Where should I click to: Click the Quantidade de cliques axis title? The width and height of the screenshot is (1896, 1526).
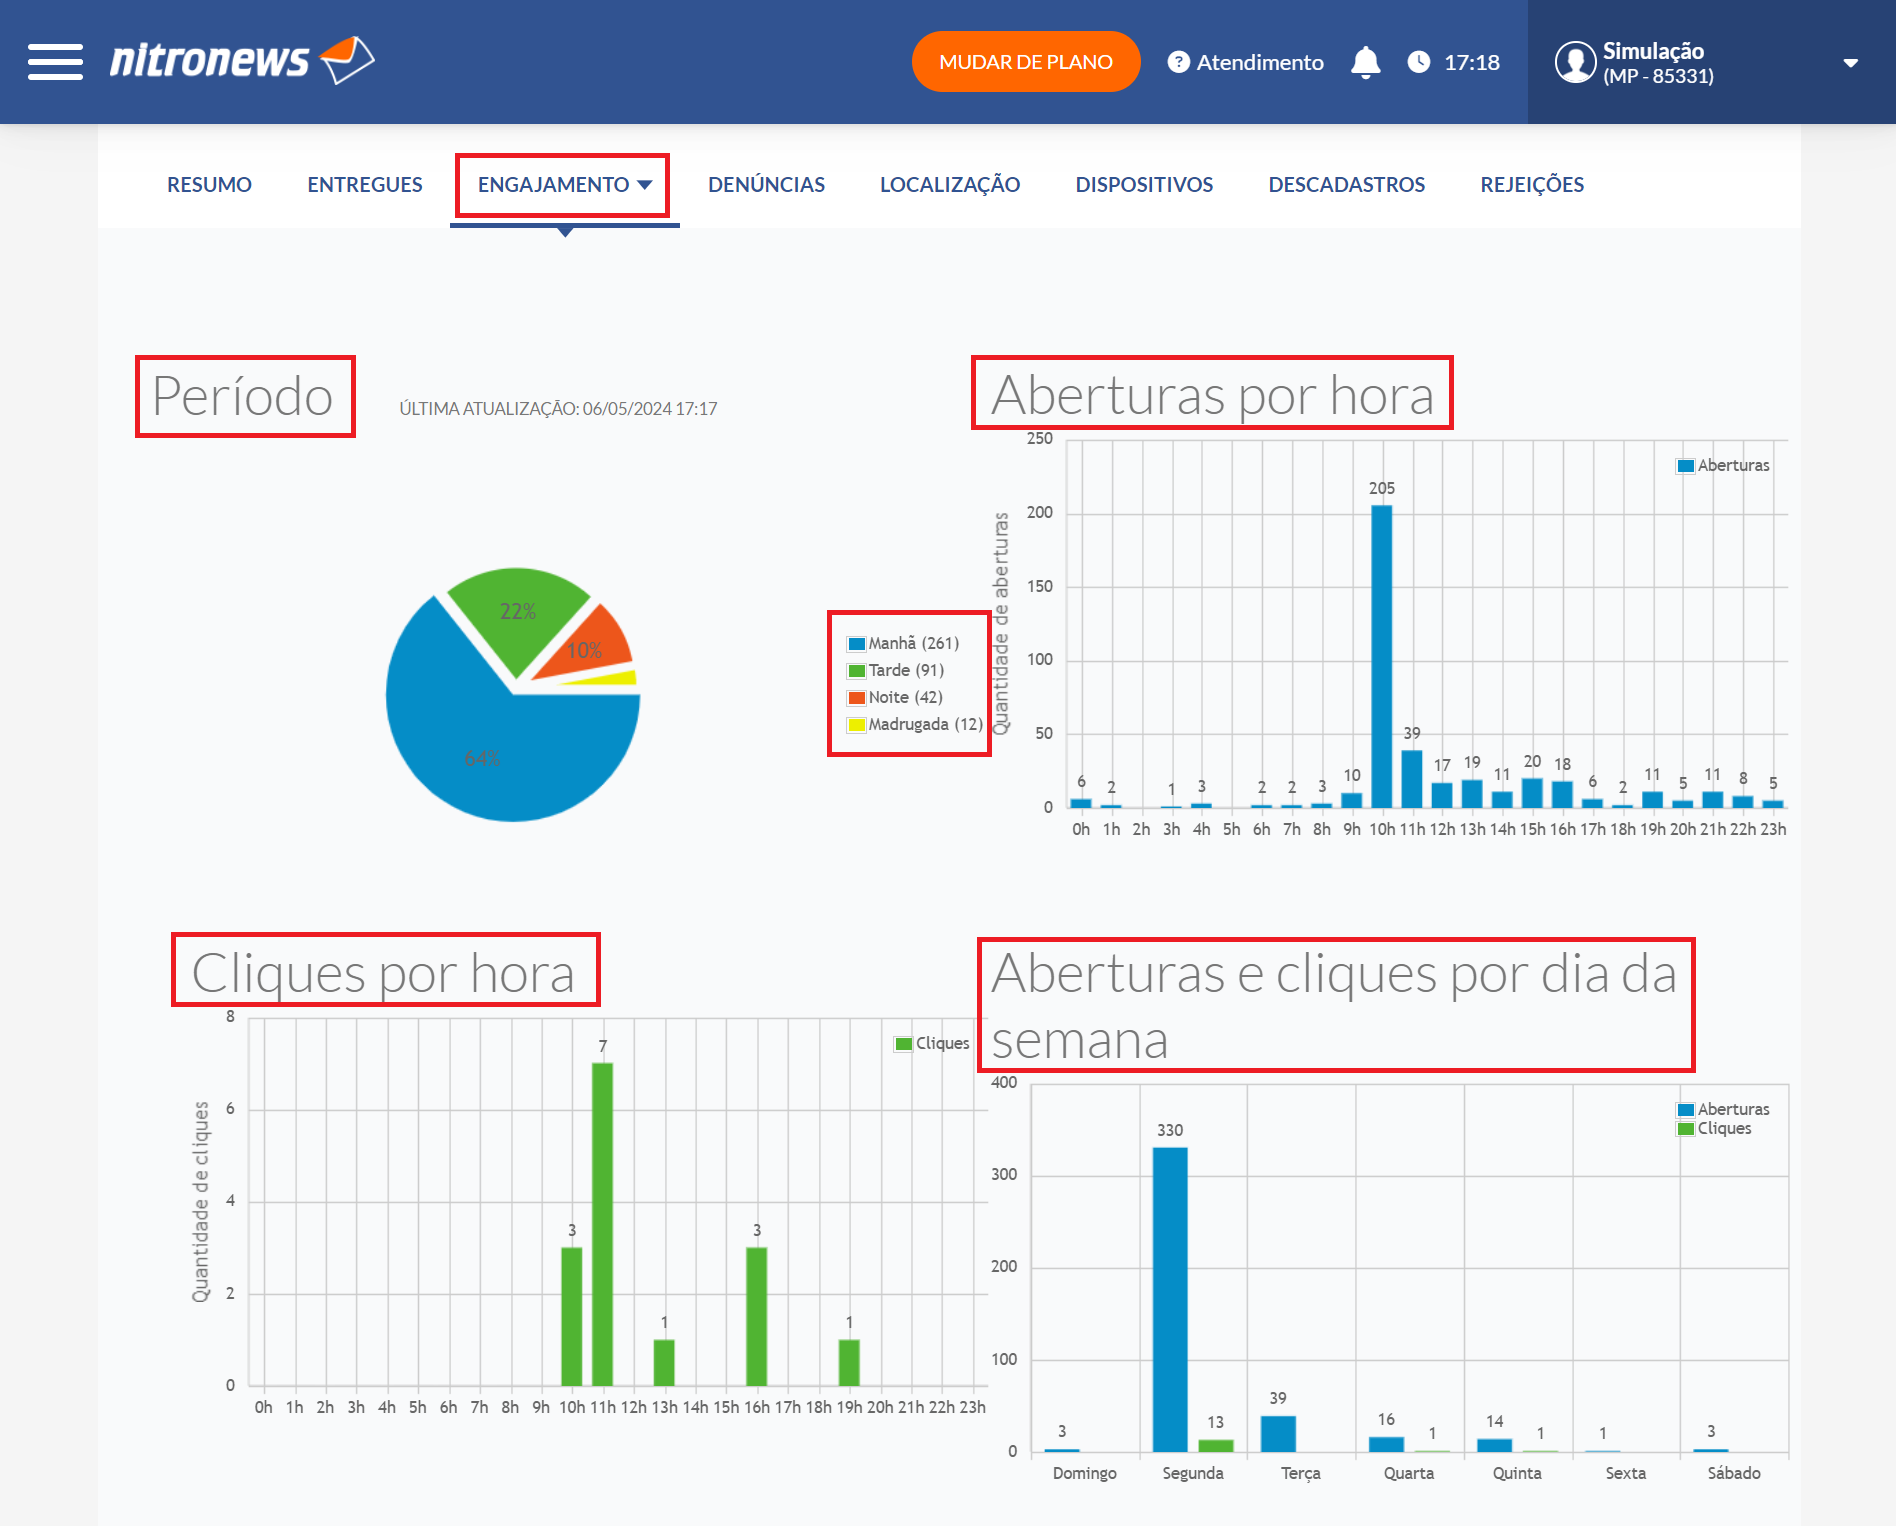(200, 1202)
